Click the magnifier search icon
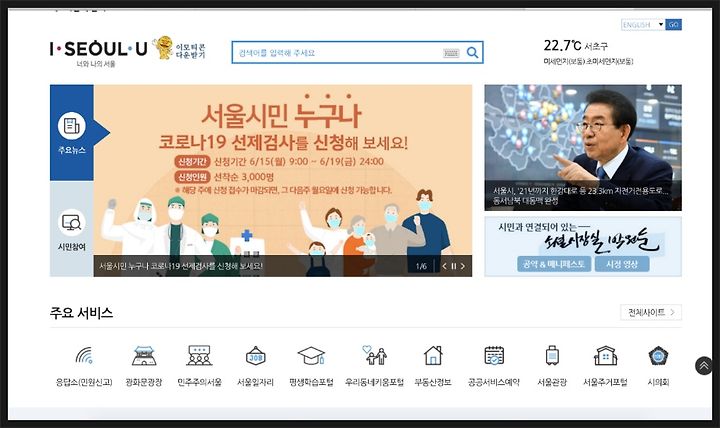The image size is (720, 428). [x=472, y=52]
